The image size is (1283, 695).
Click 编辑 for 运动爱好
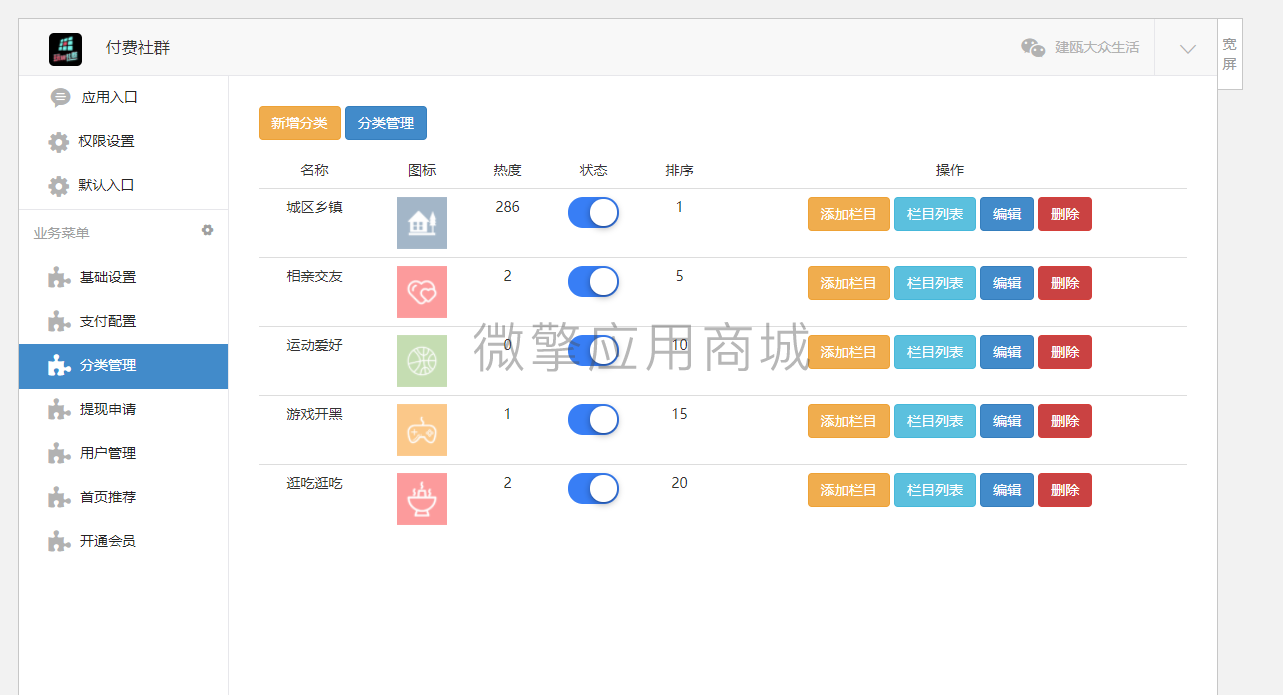pos(1007,352)
